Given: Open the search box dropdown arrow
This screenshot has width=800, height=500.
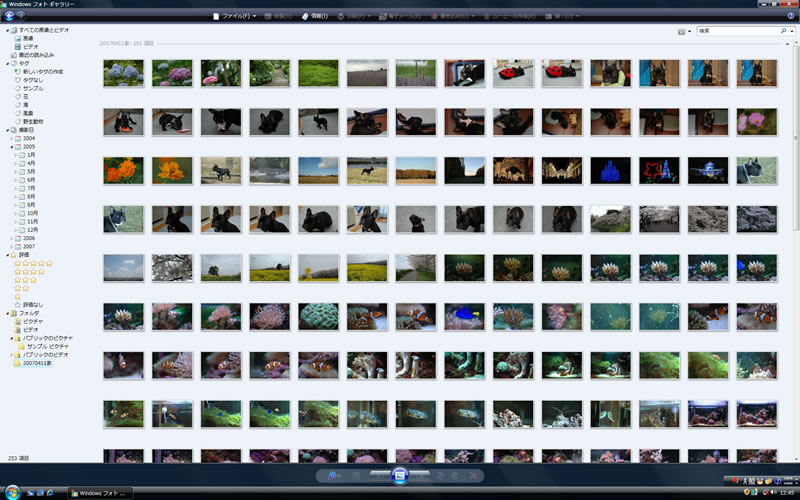Looking at the screenshot, I should click(792, 31).
